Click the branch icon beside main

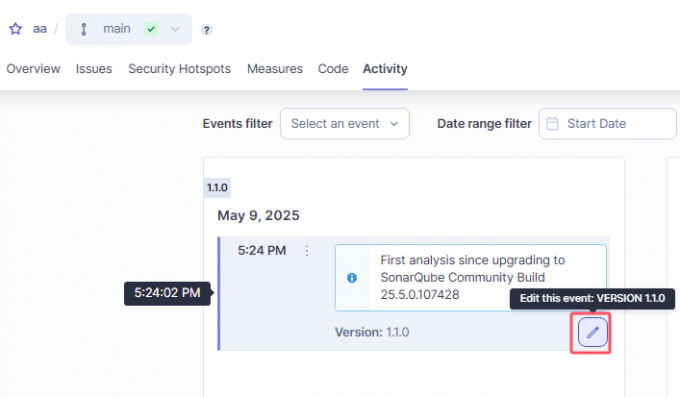click(84, 30)
